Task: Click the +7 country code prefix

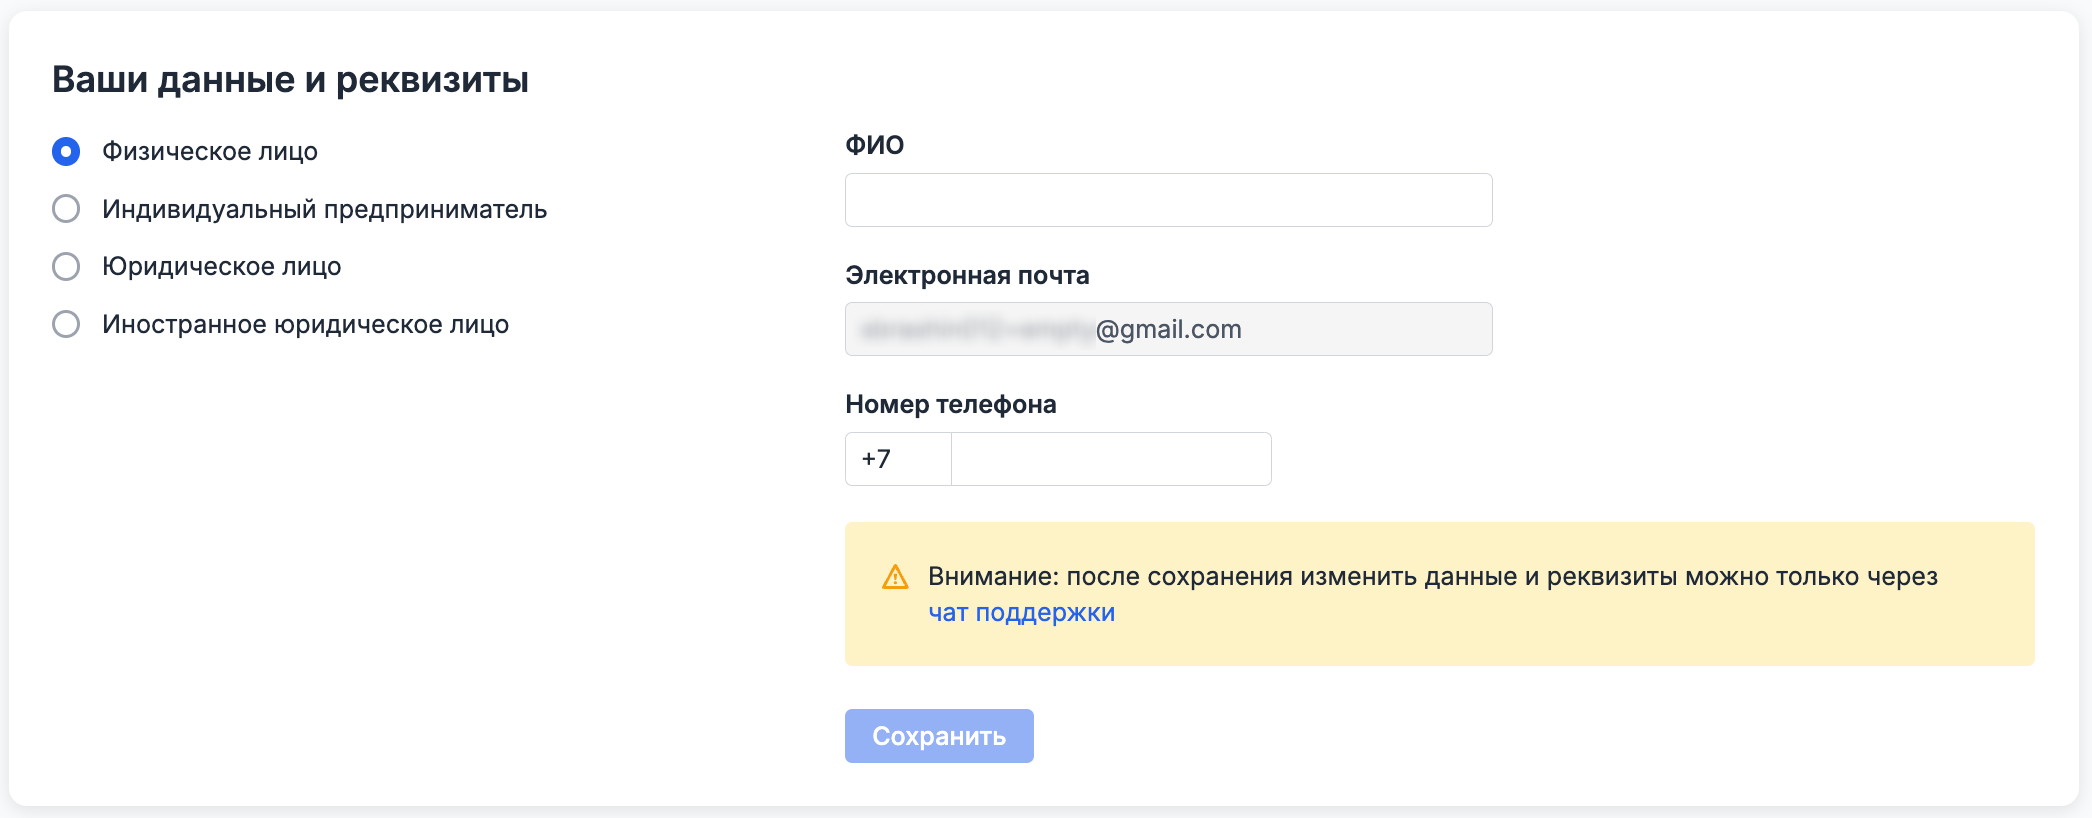Action: tap(877, 459)
